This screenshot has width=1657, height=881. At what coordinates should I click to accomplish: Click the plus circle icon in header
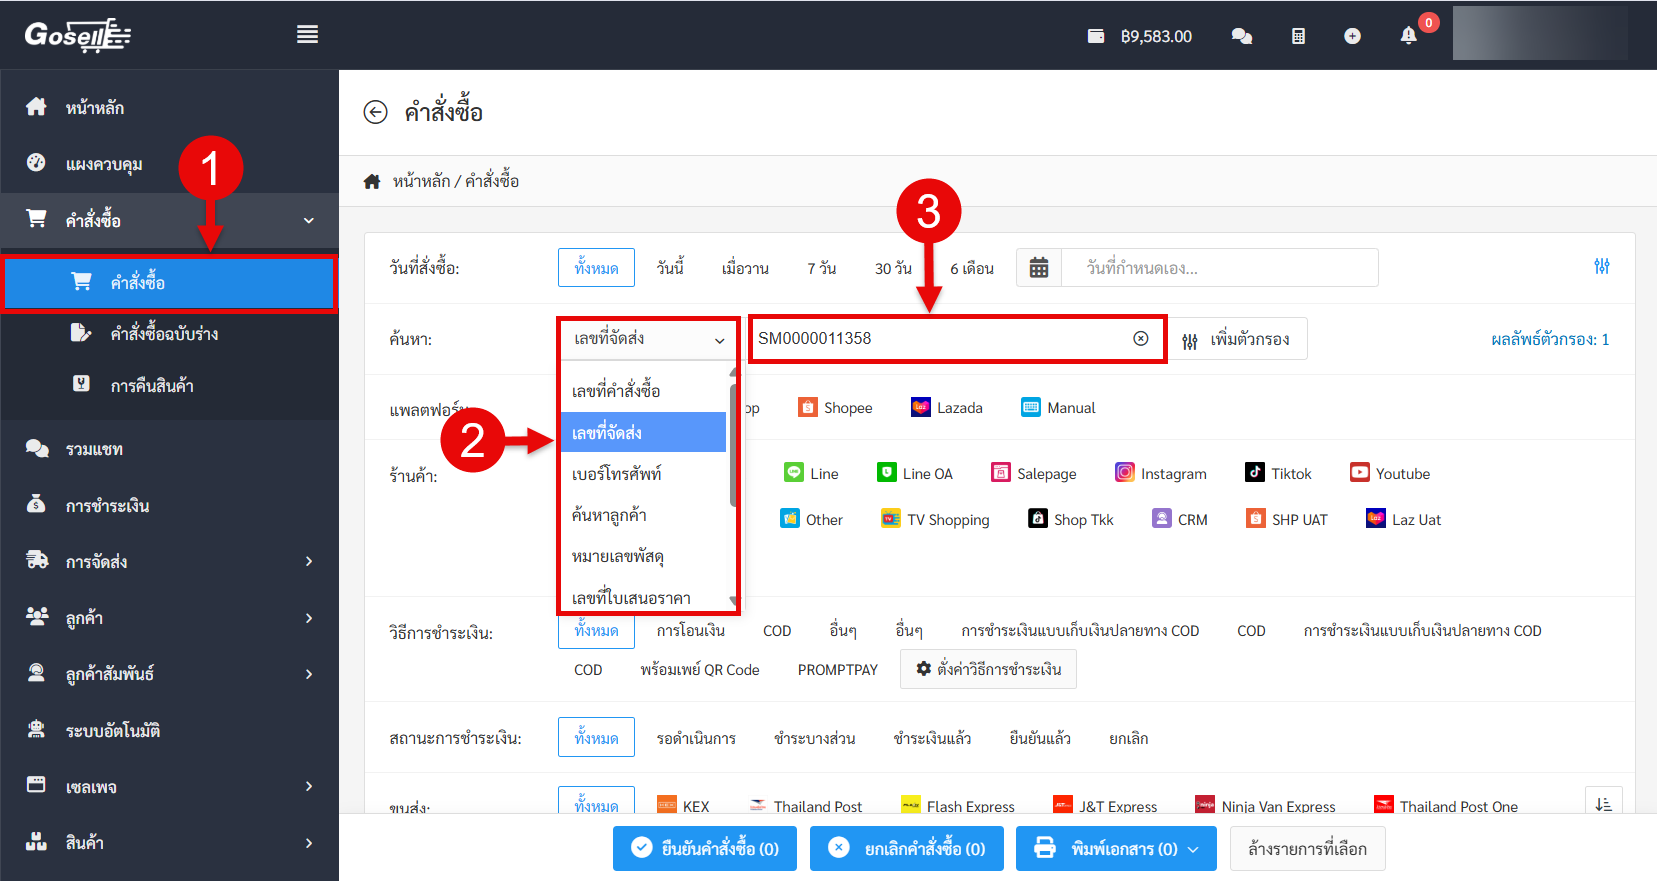tap(1352, 36)
